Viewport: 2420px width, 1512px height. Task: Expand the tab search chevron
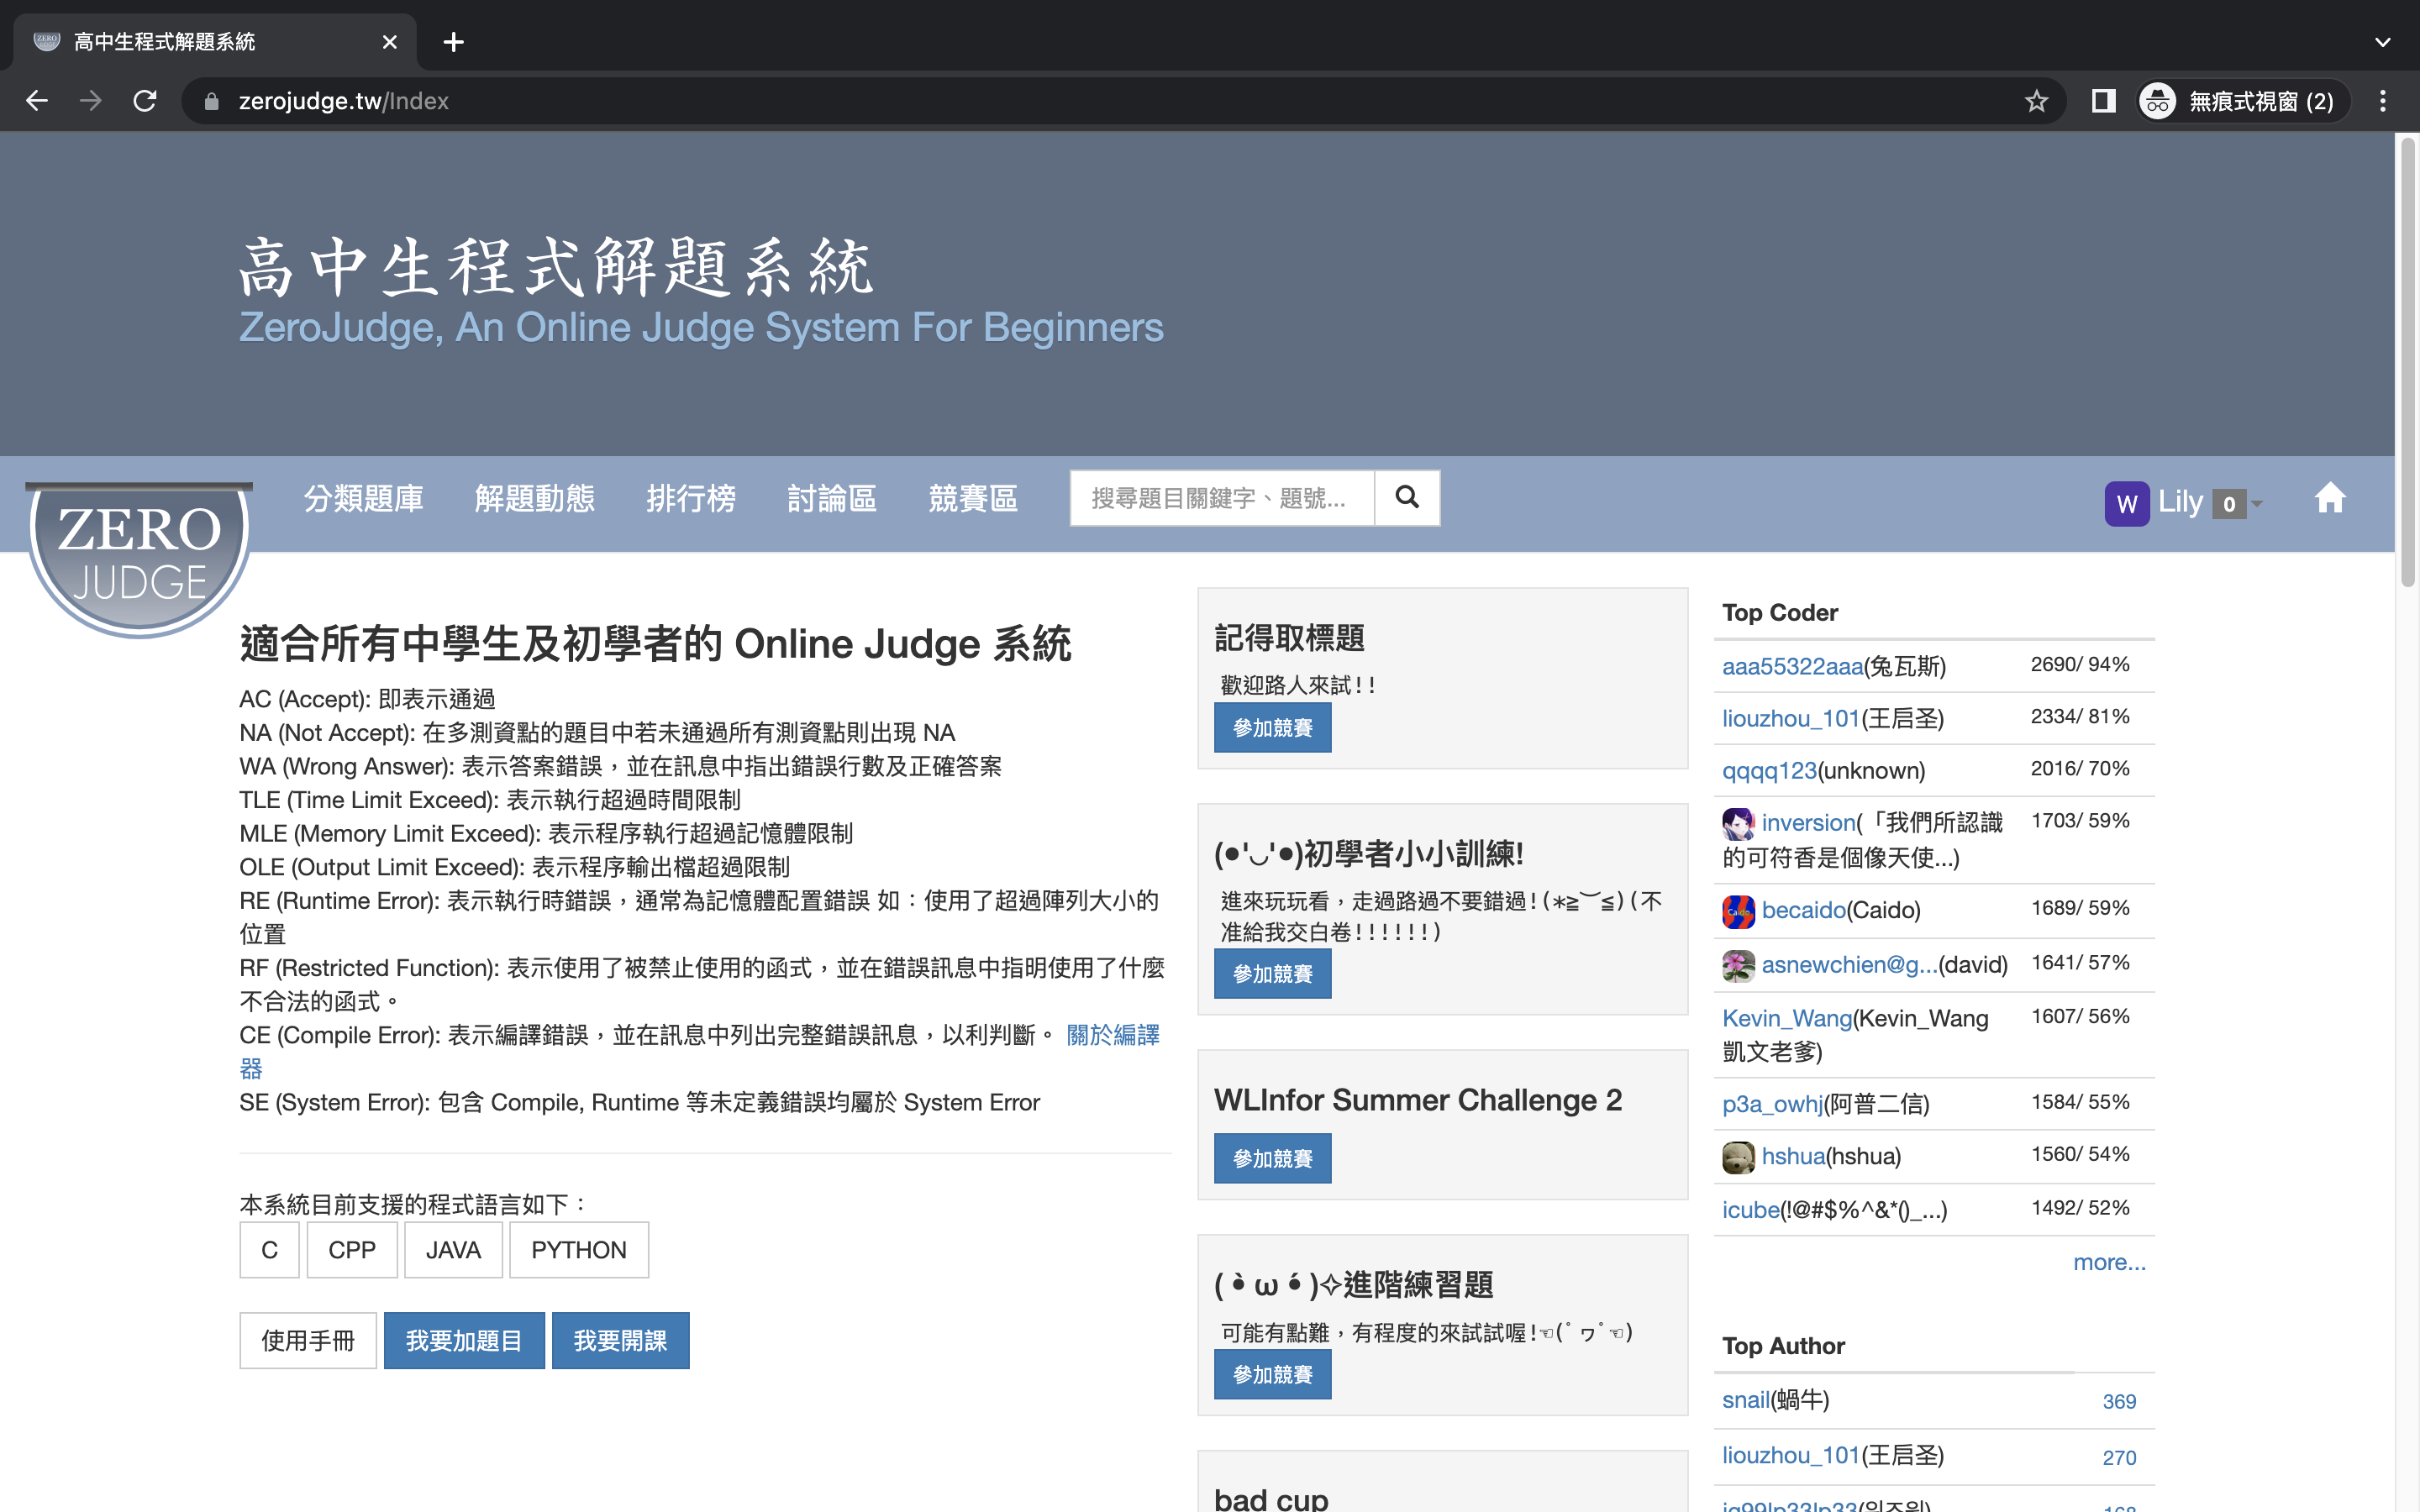pos(2383,42)
